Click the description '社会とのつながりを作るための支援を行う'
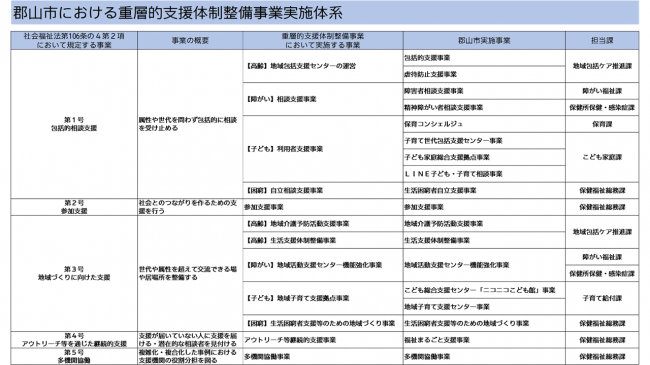Viewport: 650px width, 365px height. pyautogui.click(x=188, y=207)
